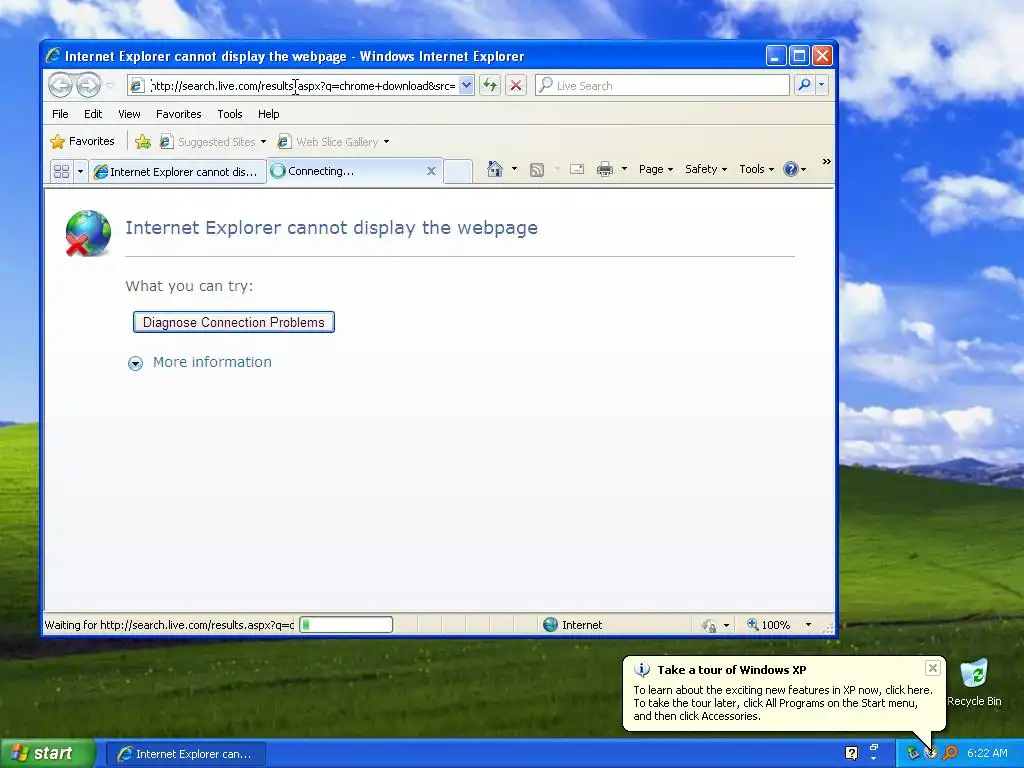The image size is (1024, 768).
Task: Show more command bar items chevron
Action: (826, 162)
